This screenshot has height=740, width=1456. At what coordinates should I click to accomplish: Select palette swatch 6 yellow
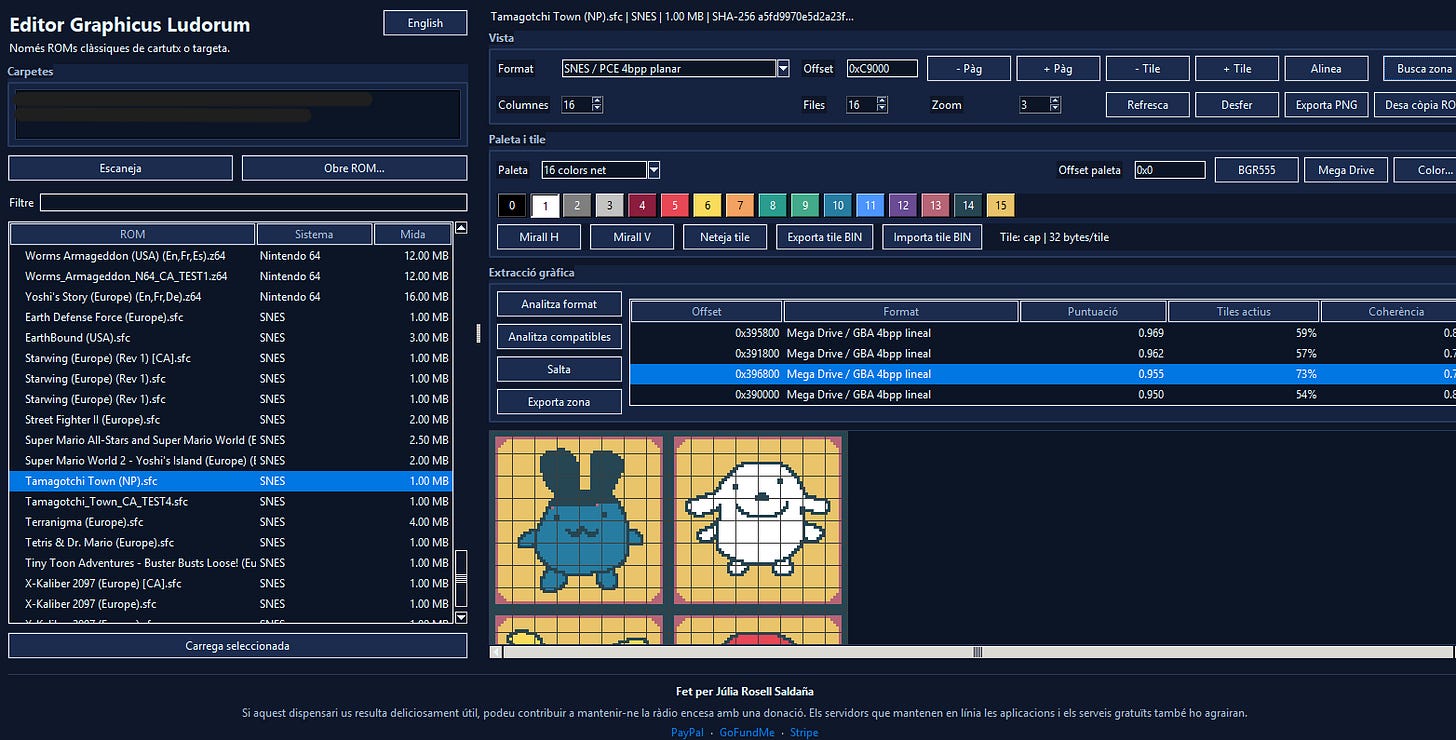(707, 205)
